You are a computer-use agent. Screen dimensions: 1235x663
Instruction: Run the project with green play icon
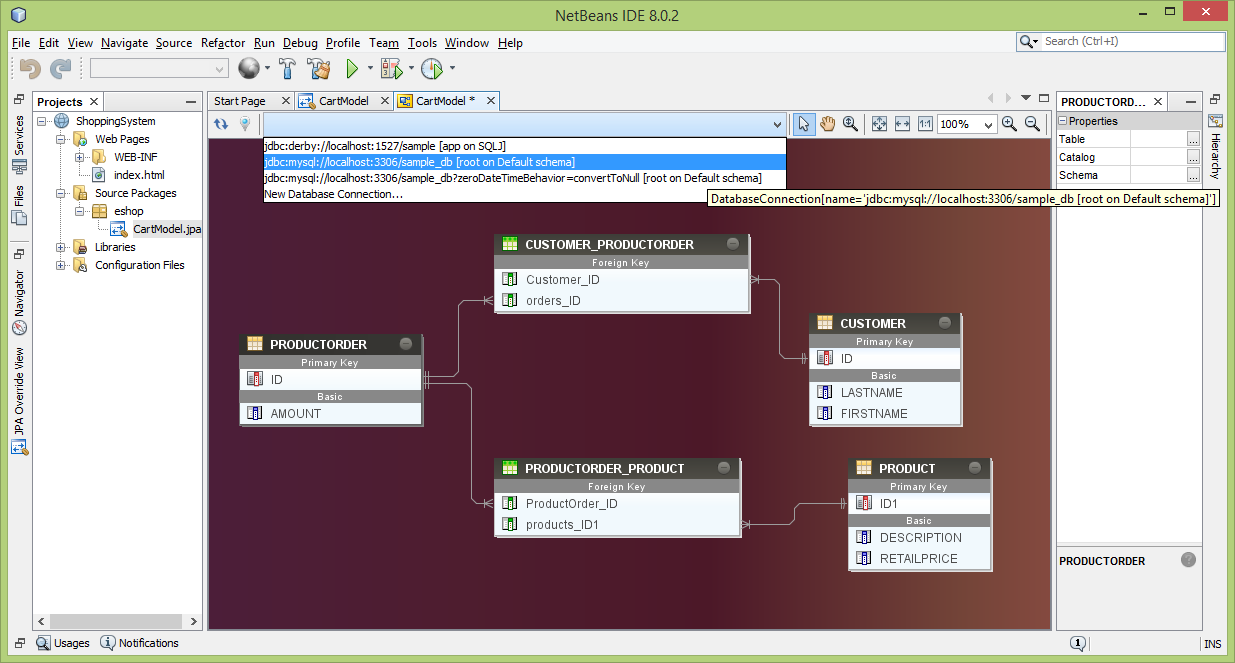point(352,69)
